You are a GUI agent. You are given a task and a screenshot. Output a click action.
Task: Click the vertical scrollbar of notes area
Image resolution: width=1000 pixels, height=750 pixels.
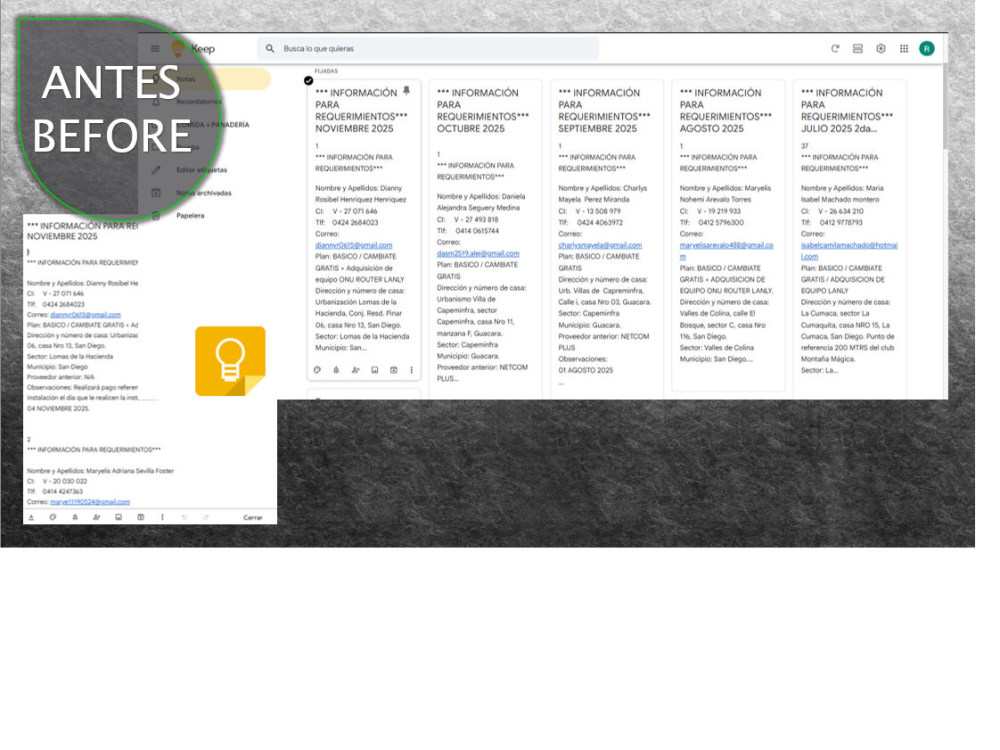pyautogui.click(x=945, y=108)
